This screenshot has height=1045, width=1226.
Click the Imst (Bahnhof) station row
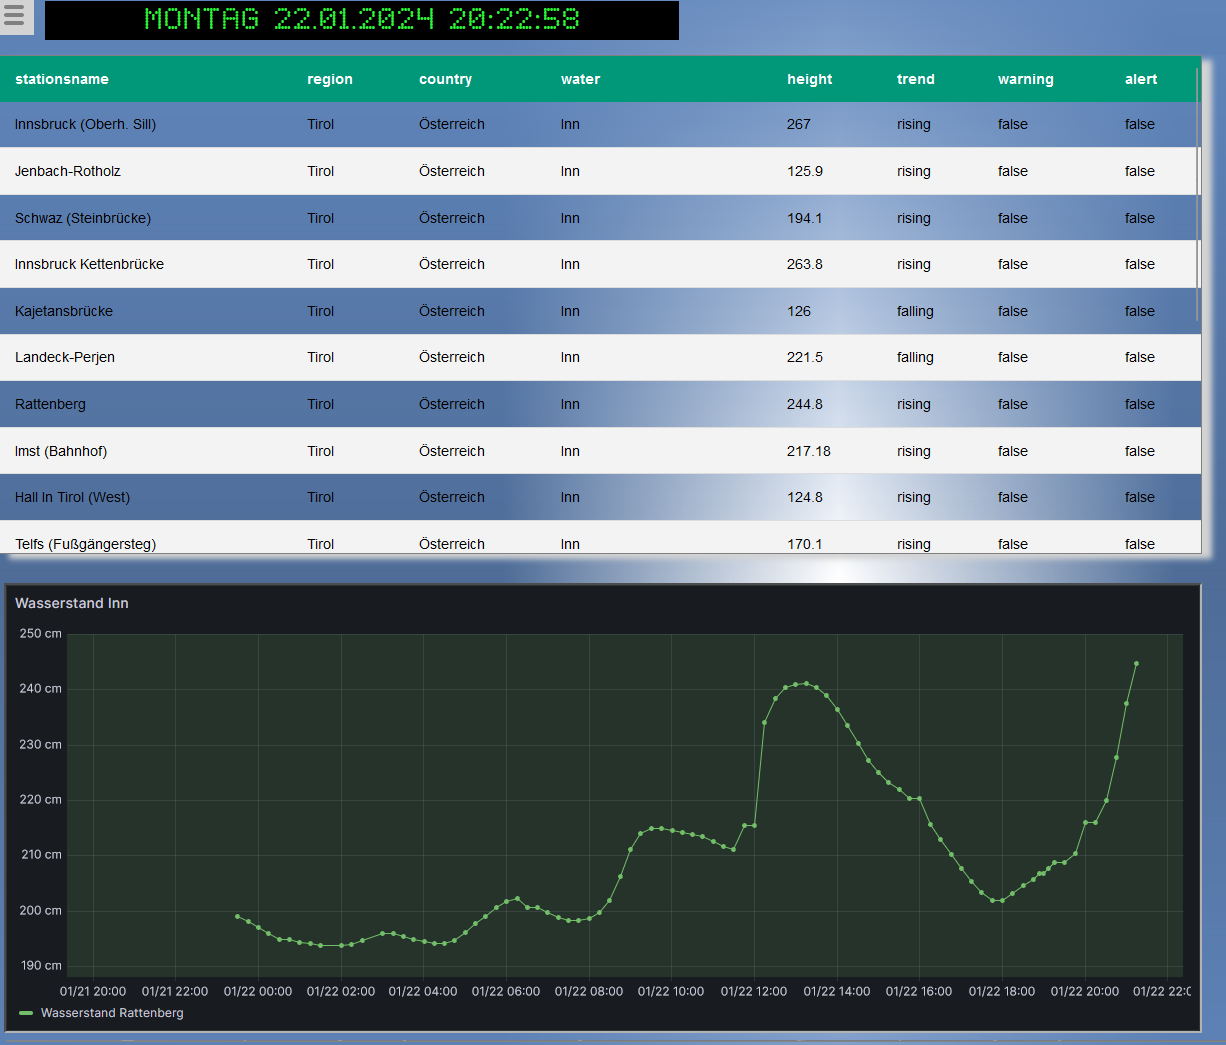coord(61,451)
